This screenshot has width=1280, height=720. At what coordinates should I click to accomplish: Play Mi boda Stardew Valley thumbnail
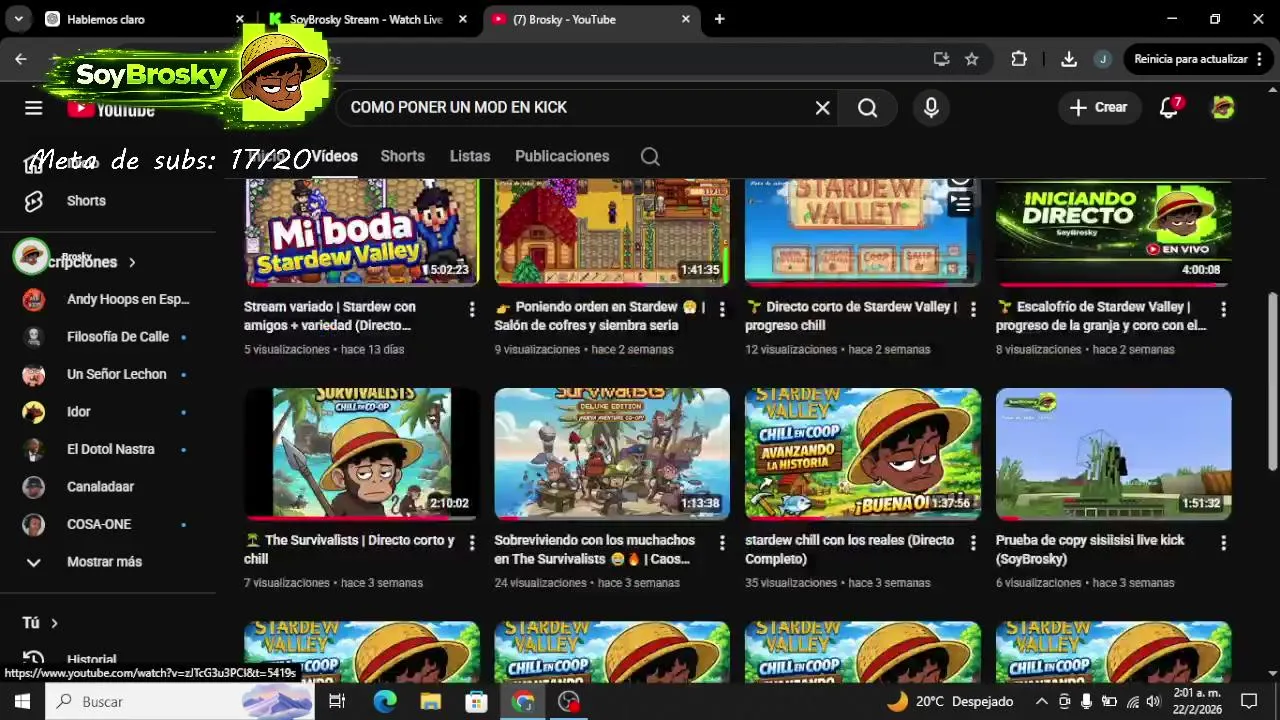click(362, 232)
